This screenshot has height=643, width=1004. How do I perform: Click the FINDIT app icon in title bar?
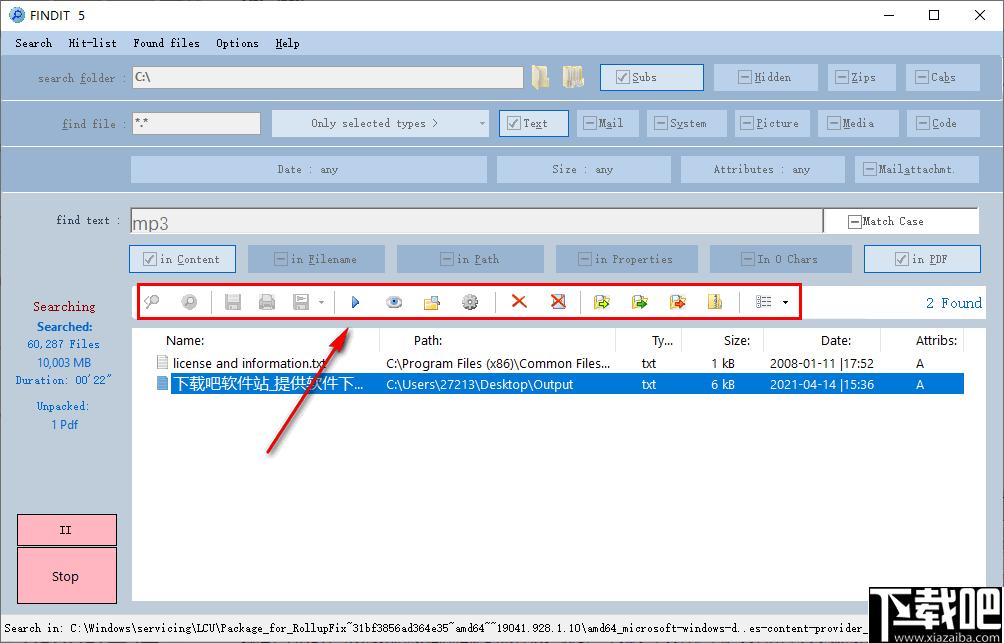(x=17, y=15)
